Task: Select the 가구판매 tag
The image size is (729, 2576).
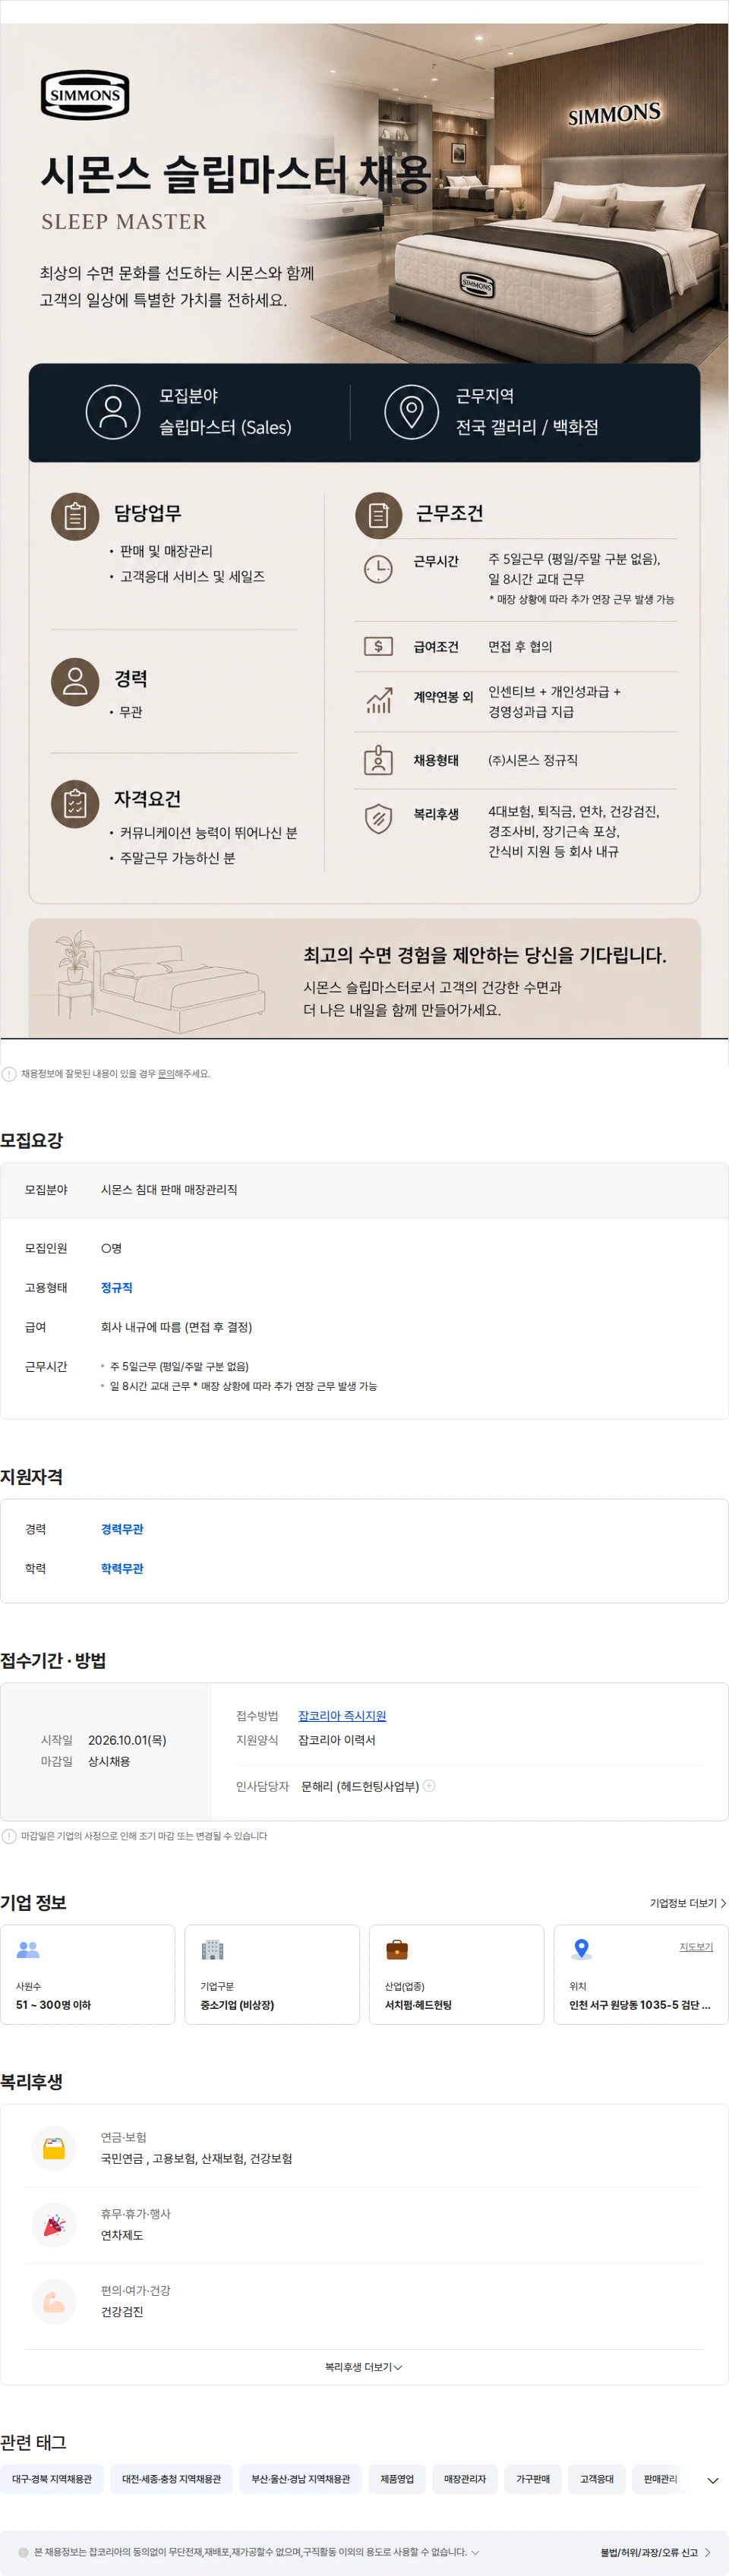Action: coord(533,2479)
